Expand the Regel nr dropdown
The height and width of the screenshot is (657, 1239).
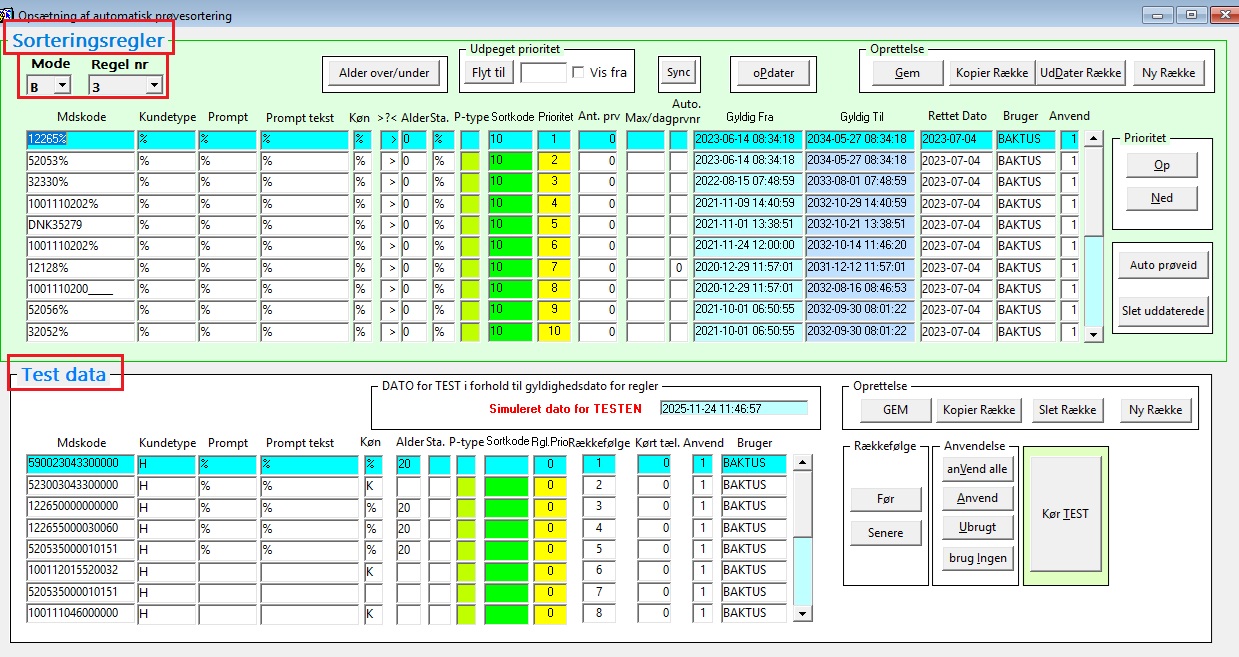153,87
